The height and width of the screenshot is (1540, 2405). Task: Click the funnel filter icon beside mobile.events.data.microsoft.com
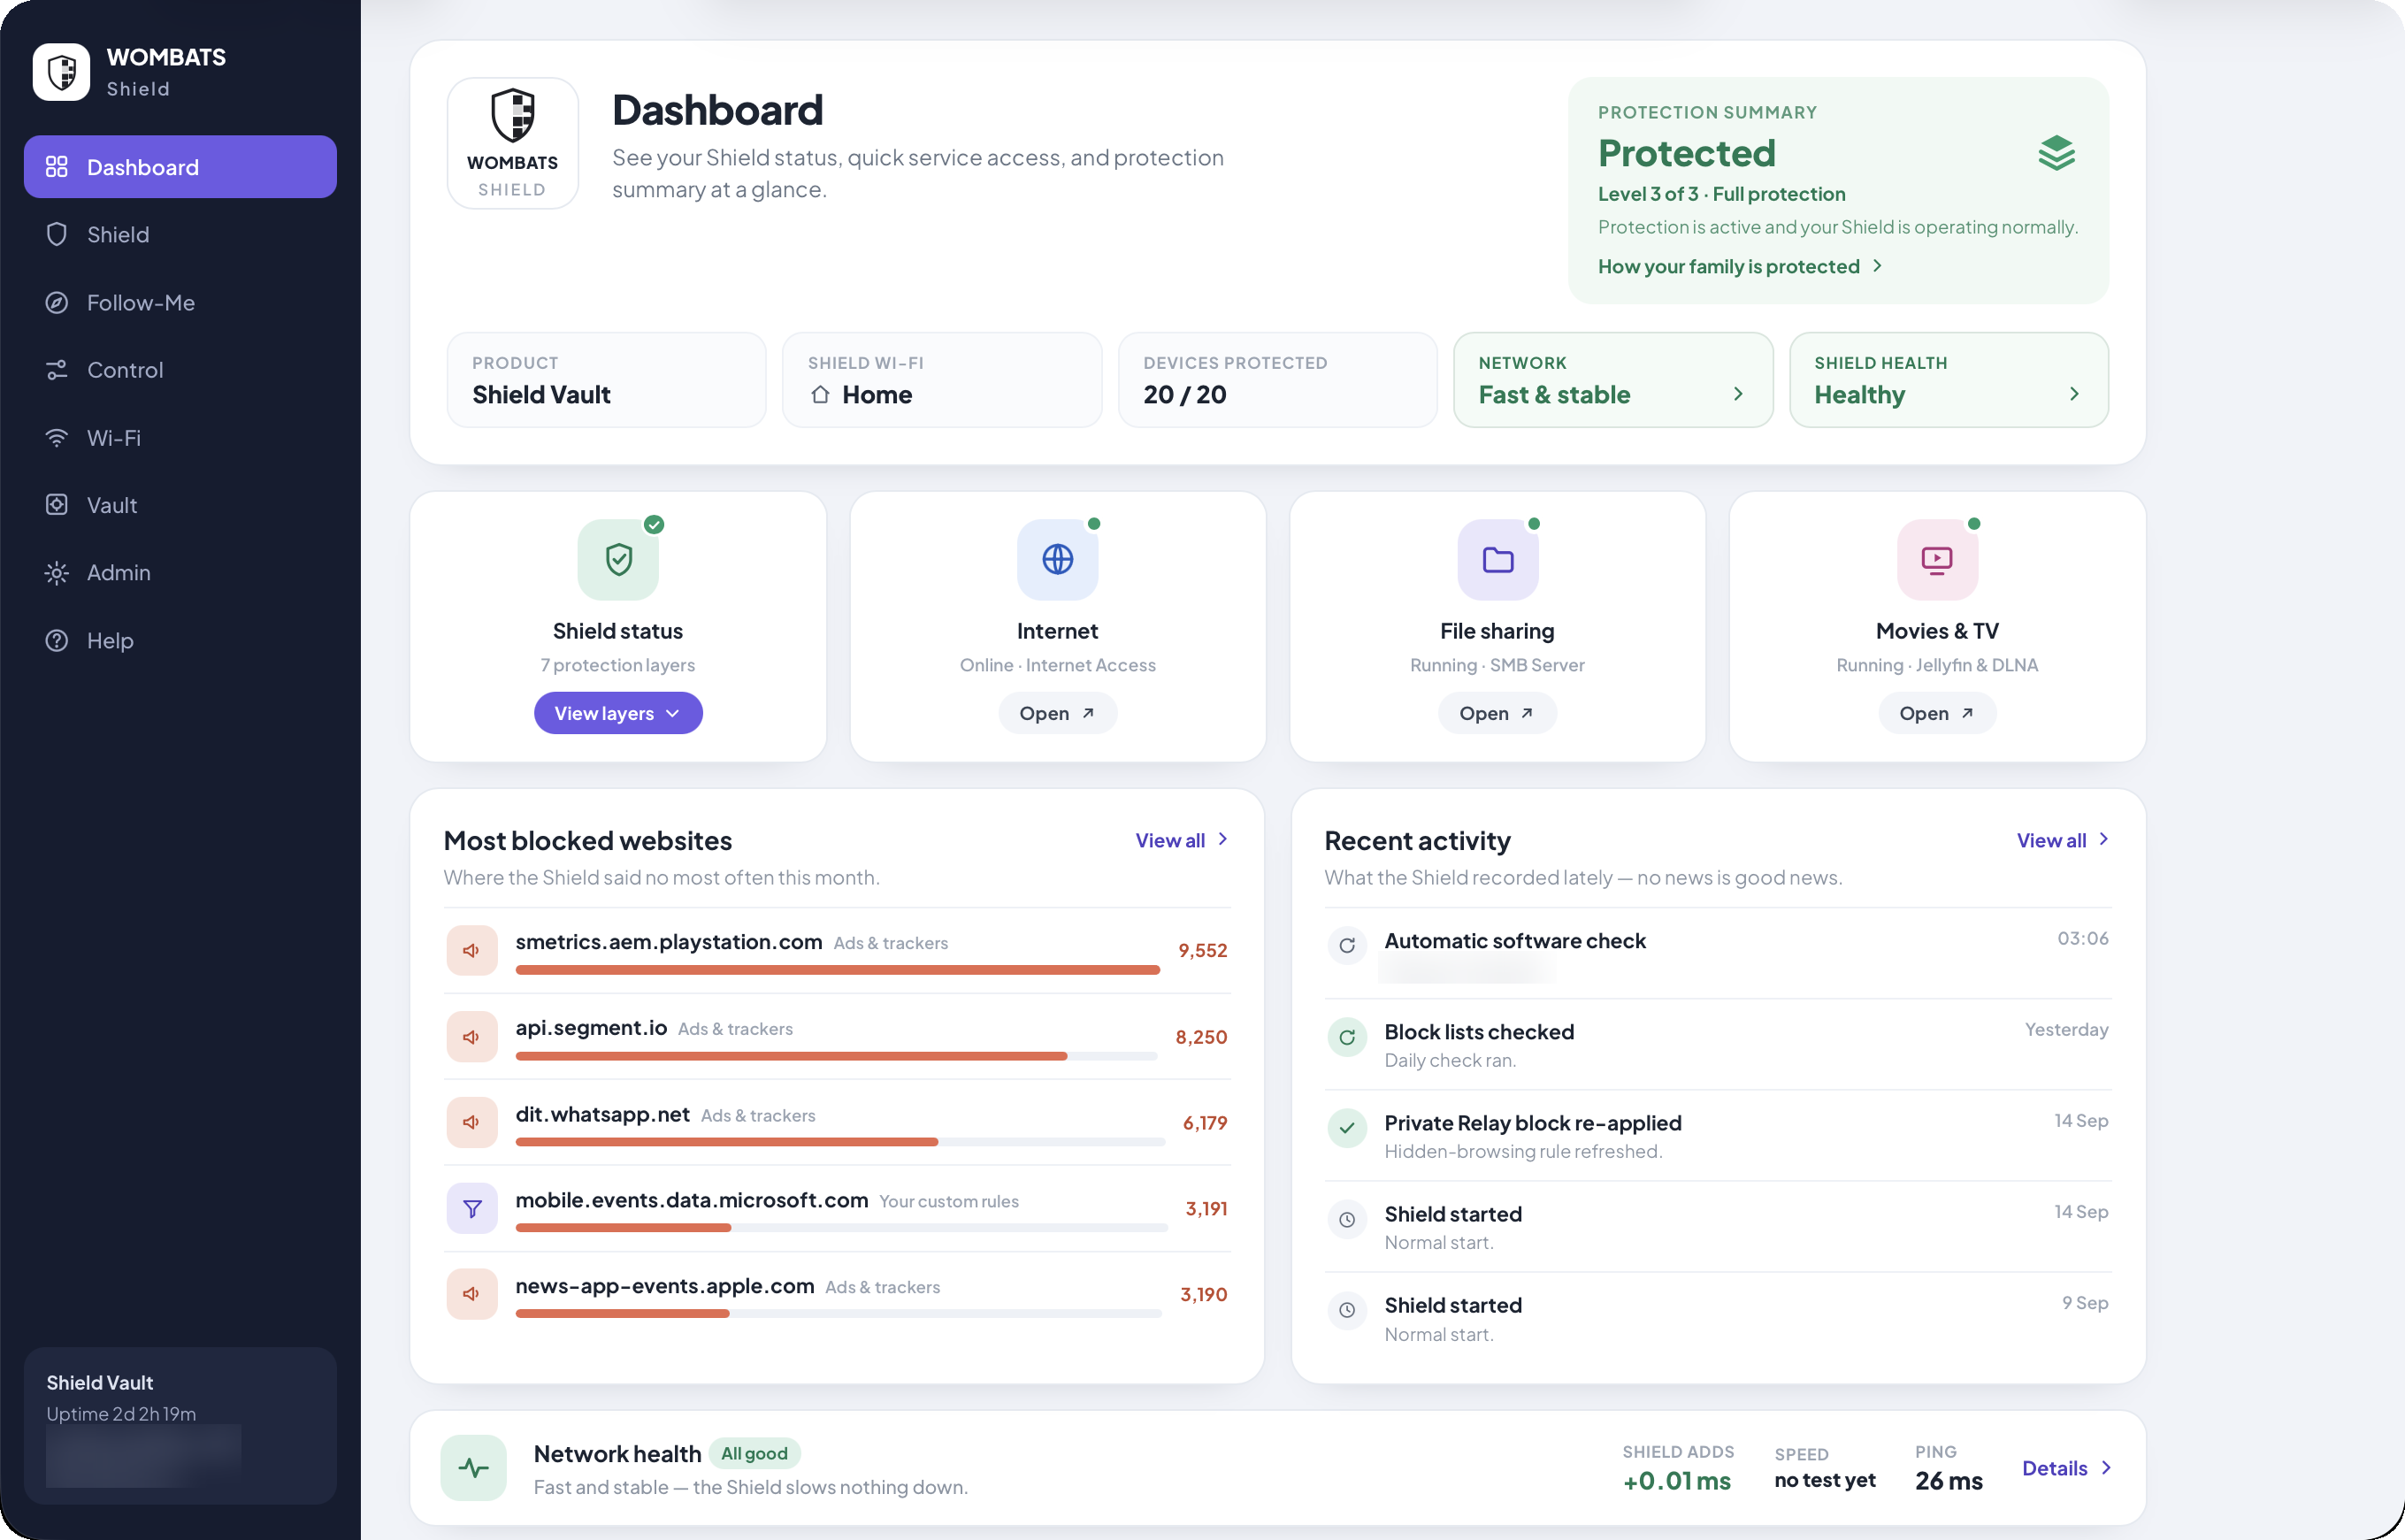tap(472, 1209)
